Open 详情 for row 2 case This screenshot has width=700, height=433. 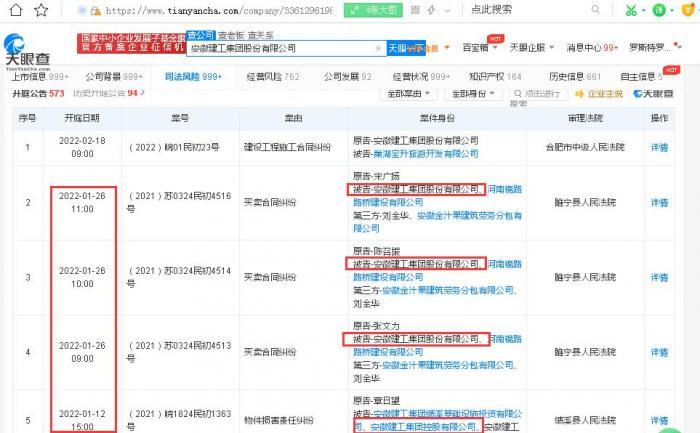(x=659, y=203)
